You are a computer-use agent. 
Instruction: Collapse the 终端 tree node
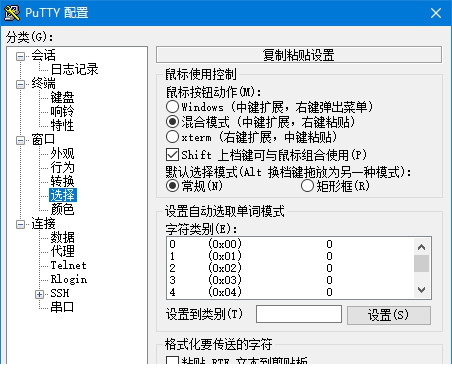[x=20, y=84]
